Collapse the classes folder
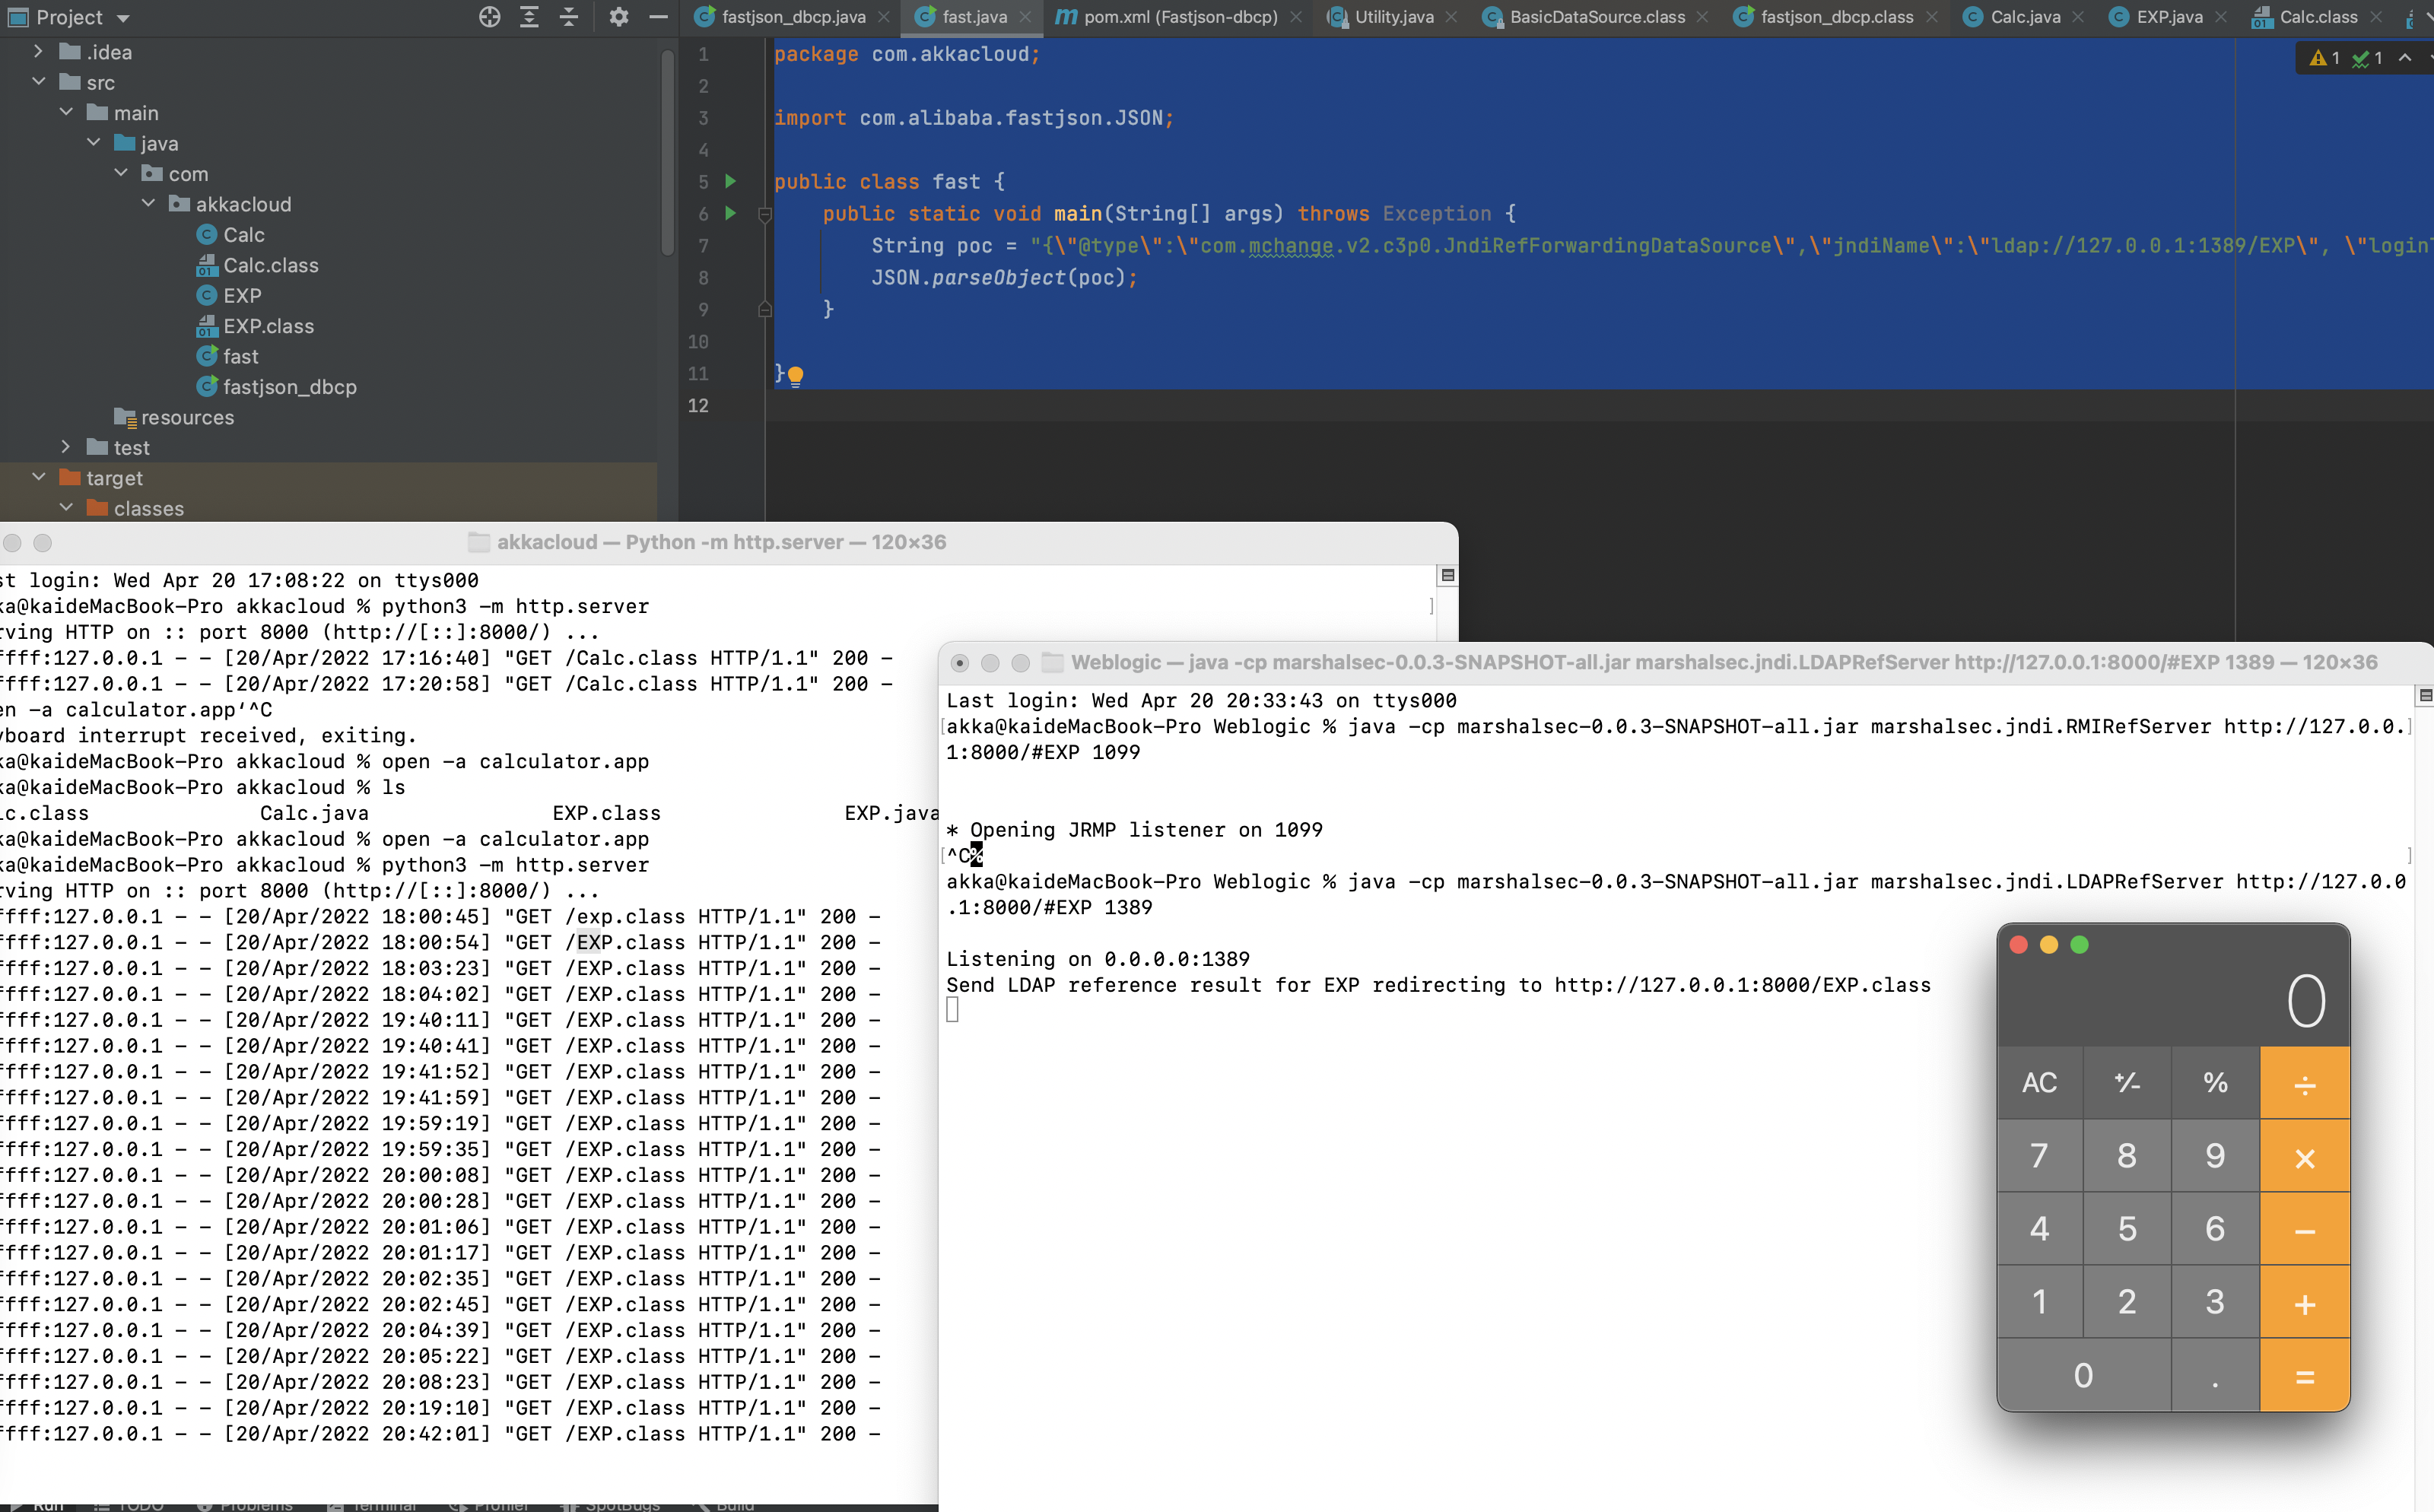The width and height of the screenshot is (2434, 1512). click(66, 508)
